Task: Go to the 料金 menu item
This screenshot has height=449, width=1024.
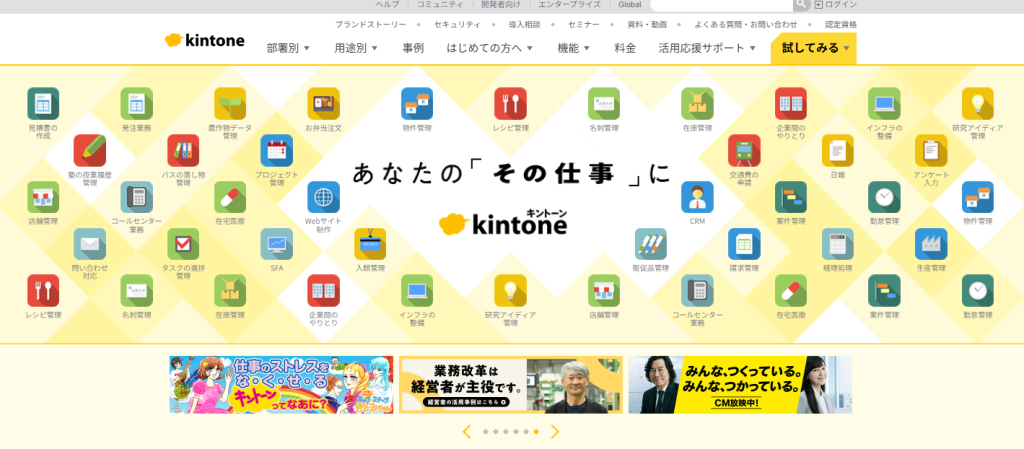Action: [x=625, y=48]
